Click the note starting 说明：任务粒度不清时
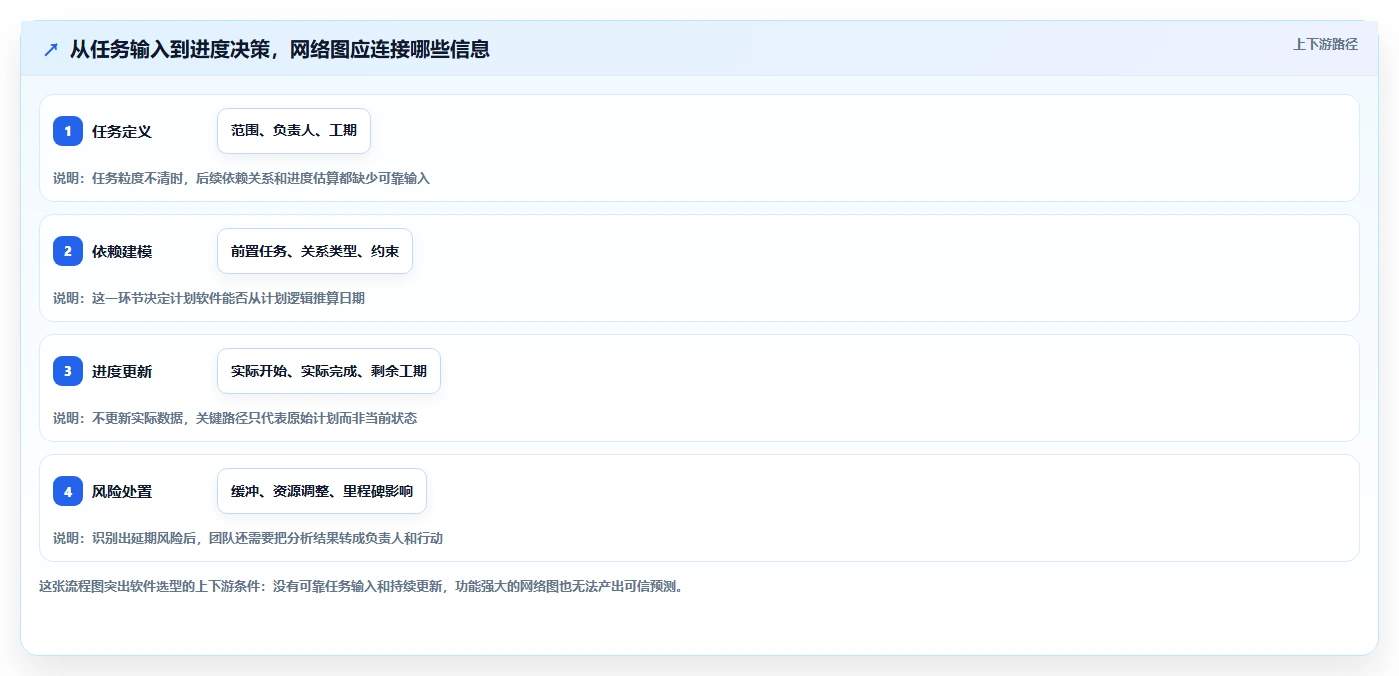This screenshot has height=676, width=1399. pos(241,178)
